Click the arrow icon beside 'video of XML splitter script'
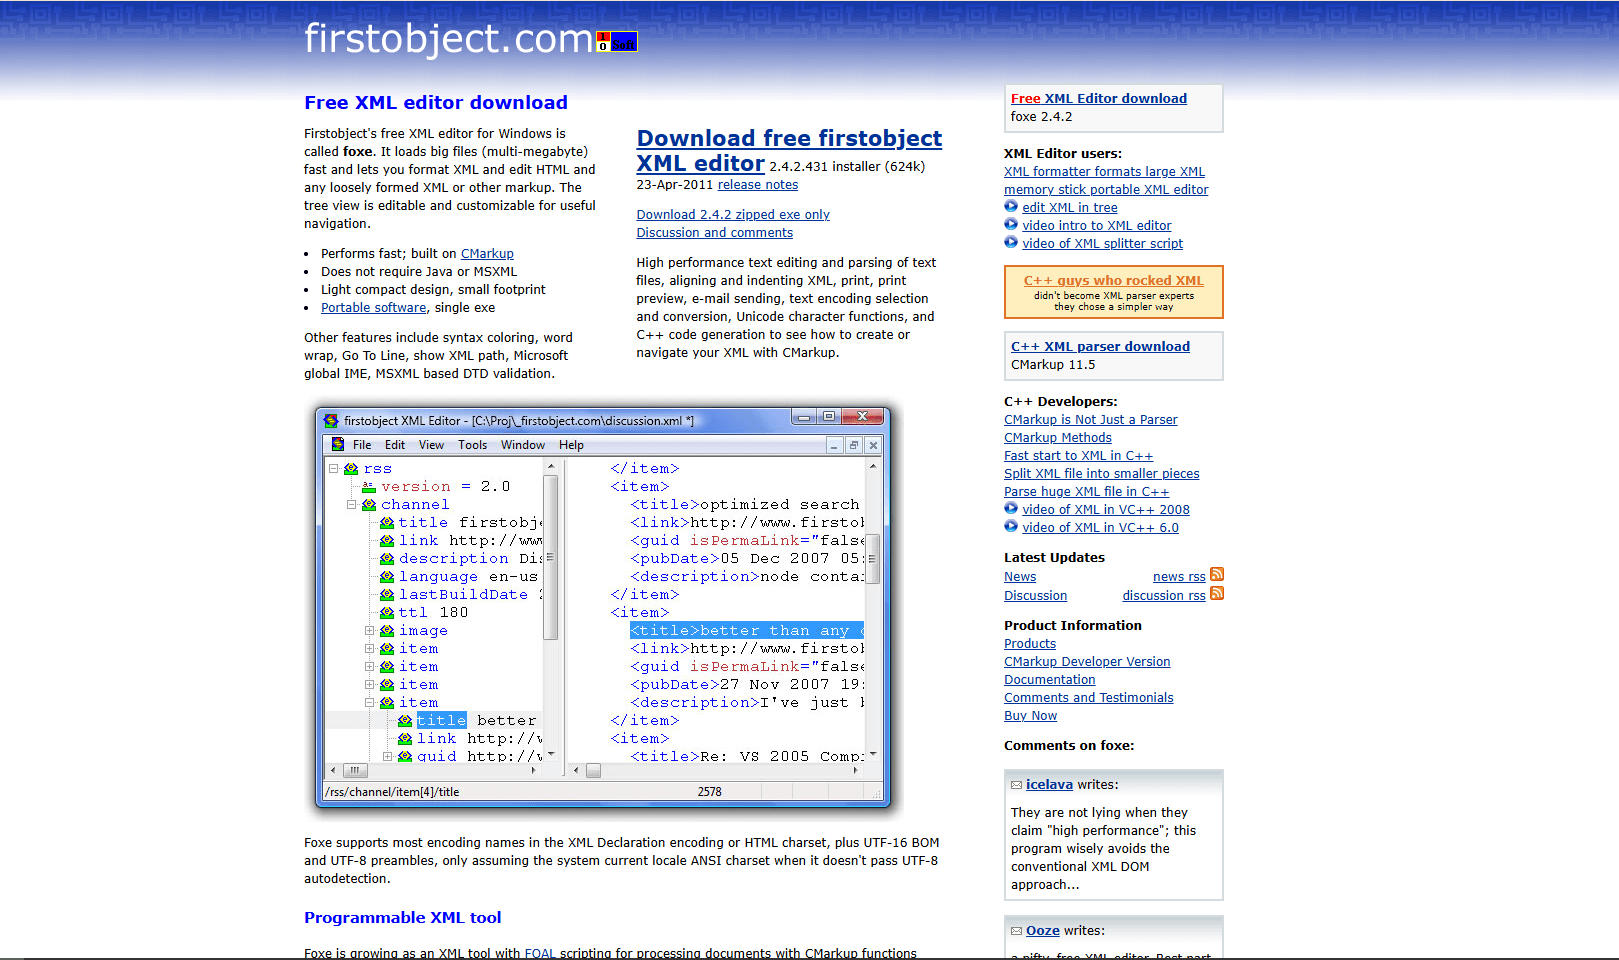The width and height of the screenshot is (1619, 960). [x=1011, y=242]
